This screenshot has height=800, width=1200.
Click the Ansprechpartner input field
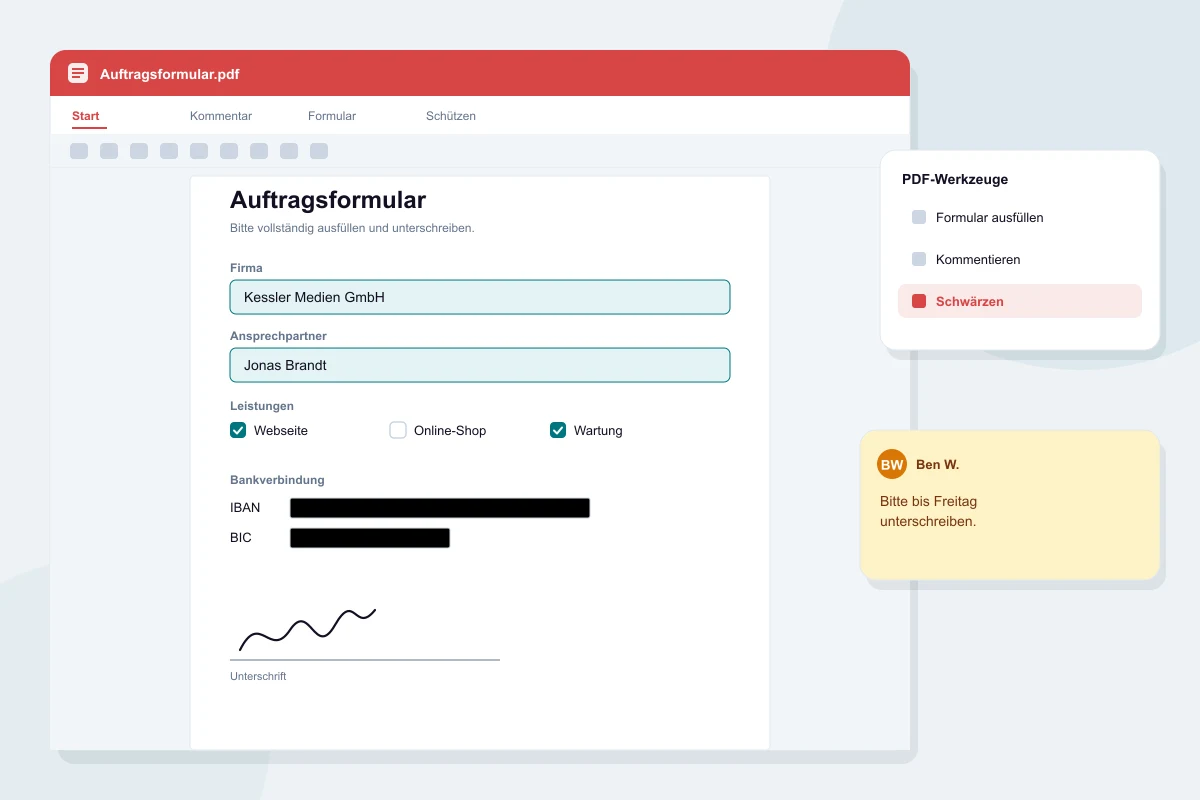[480, 365]
